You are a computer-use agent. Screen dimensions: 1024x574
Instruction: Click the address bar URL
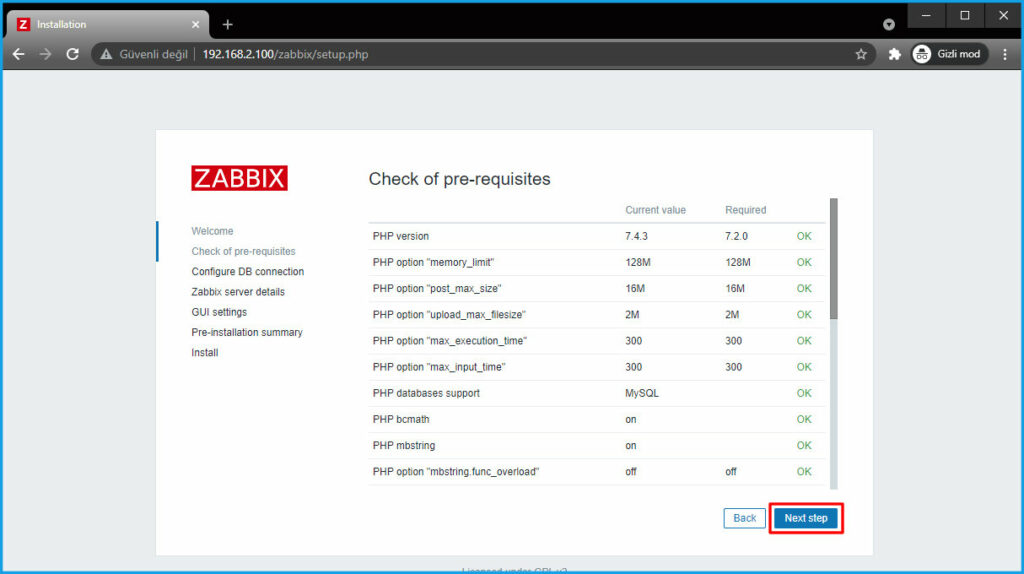[x=285, y=54]
